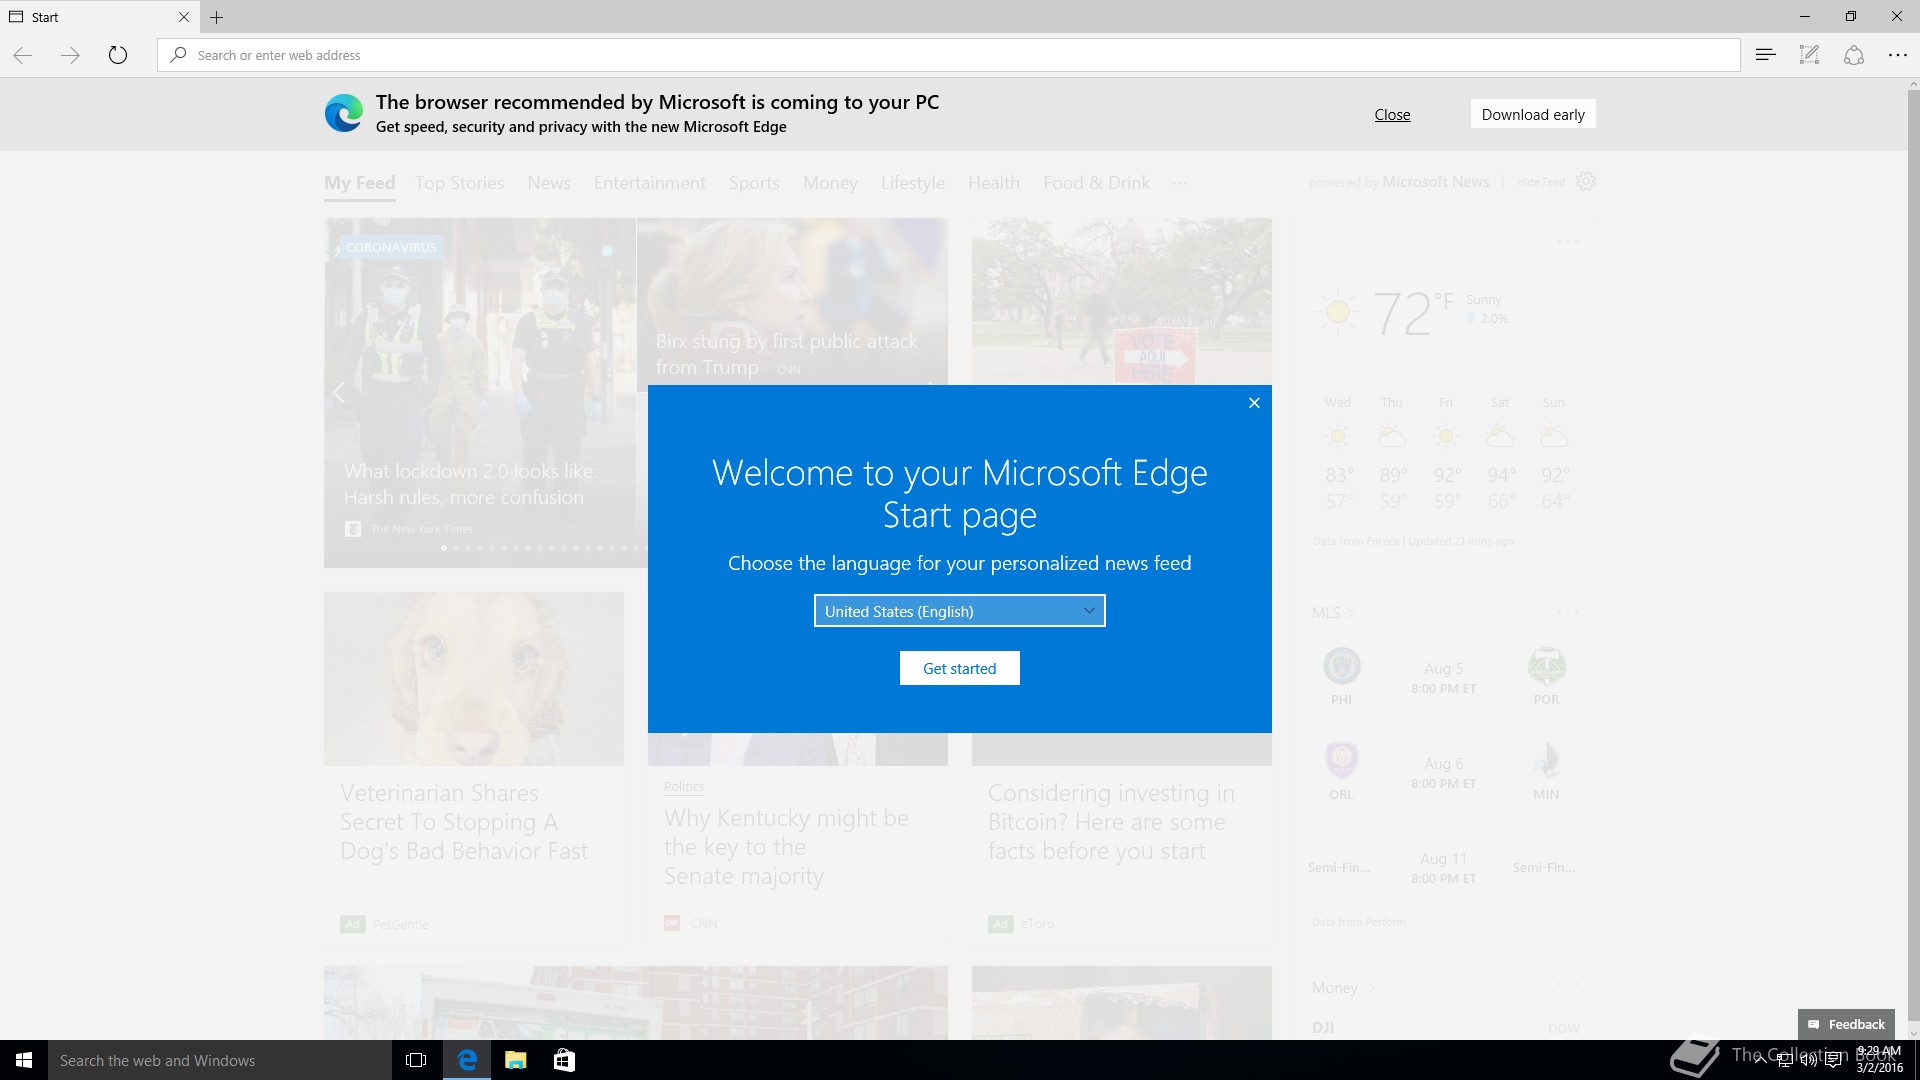Screen dimensions: 1920x1080
Task: Close the Start tab
Action: pyautogui.click(x=183, y=17)
